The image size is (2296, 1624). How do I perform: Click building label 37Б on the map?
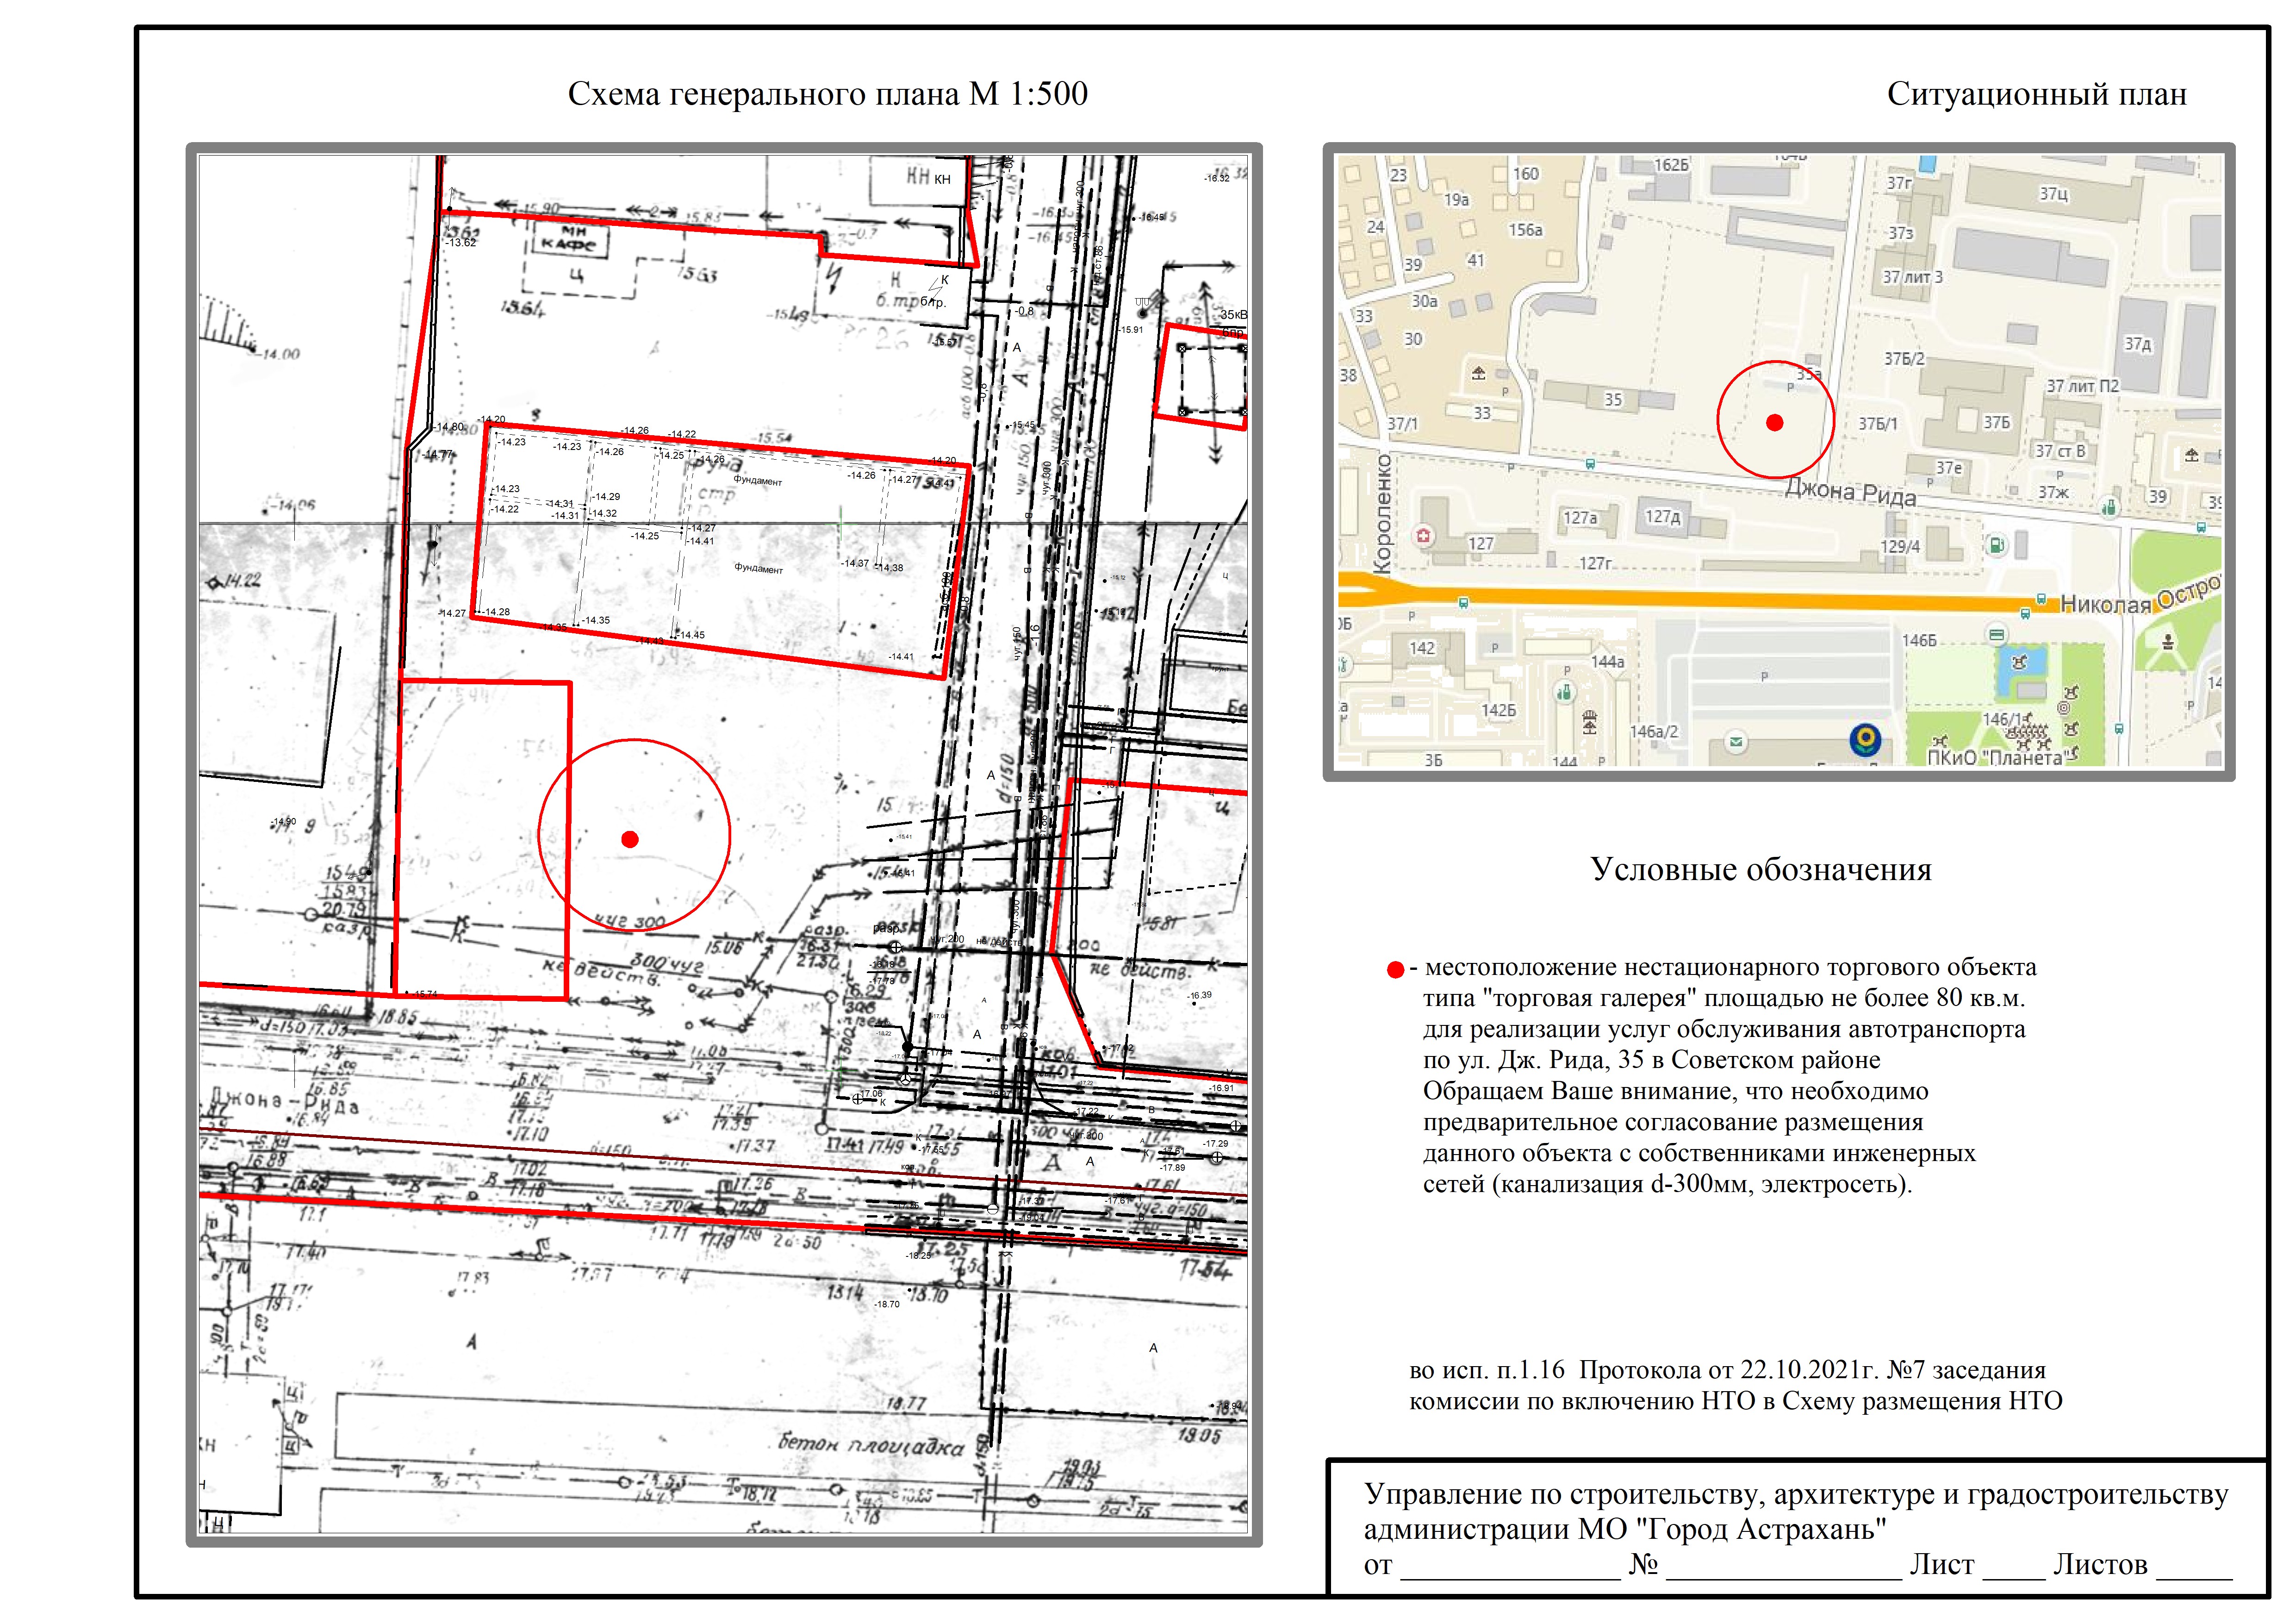[1996, 422]
